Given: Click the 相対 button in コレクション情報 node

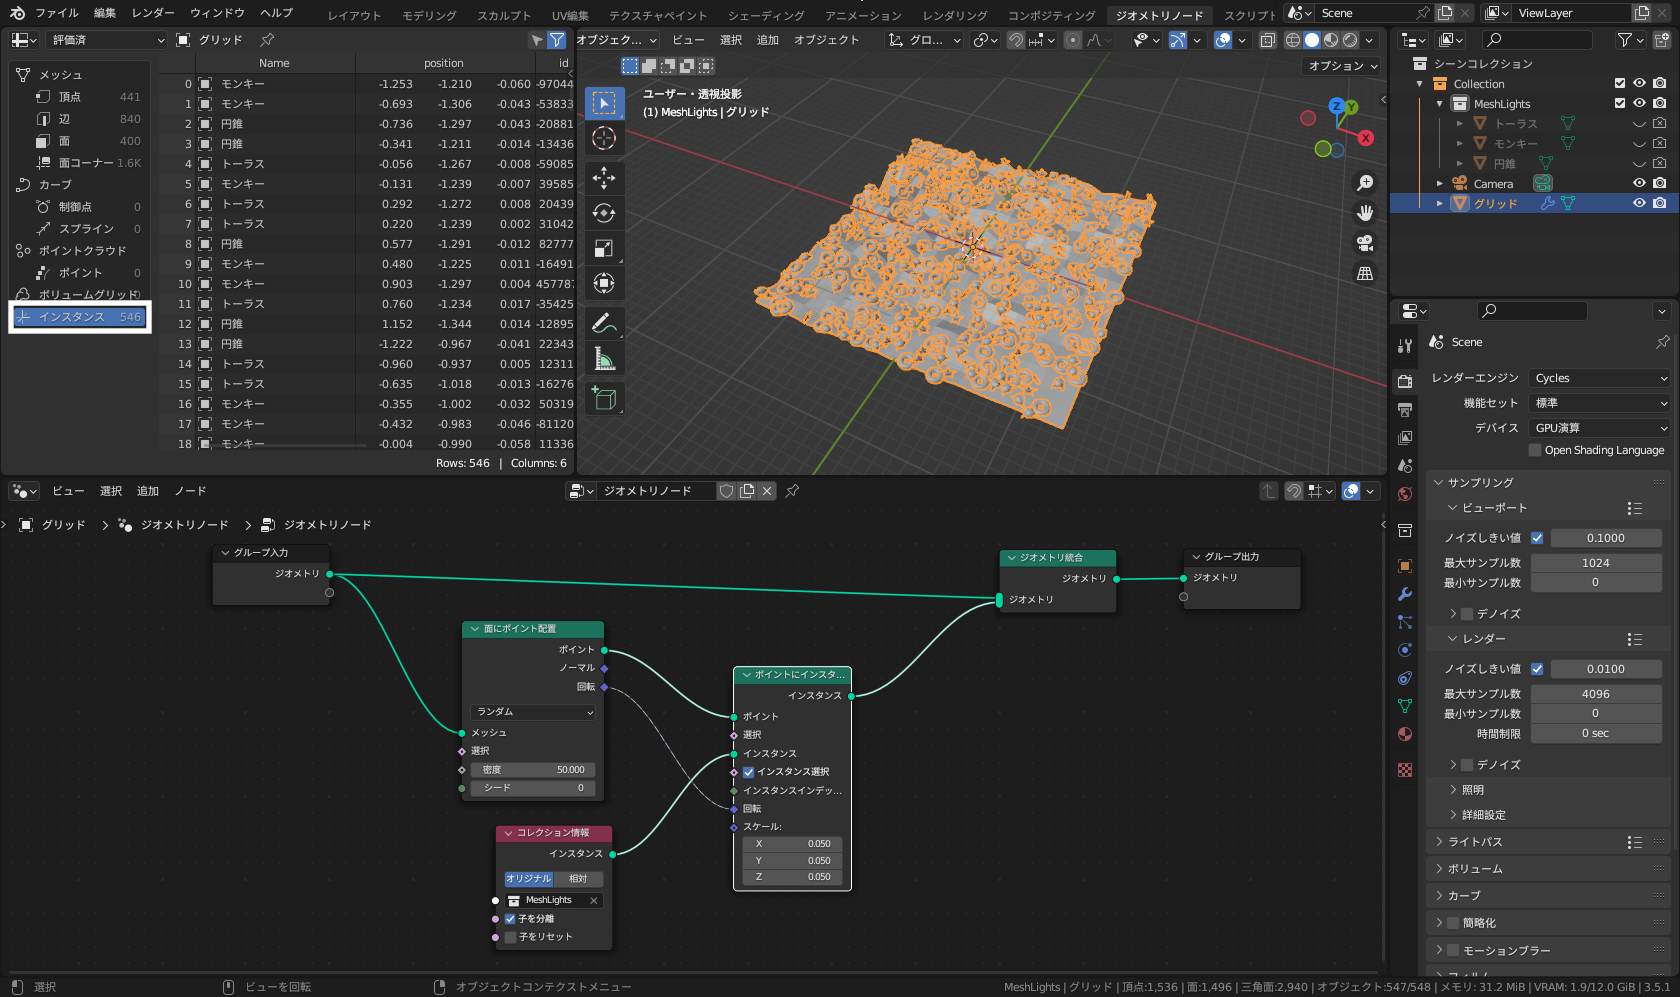Looking at the screenshot, I should pyautogui.click(x=578, y=879).
